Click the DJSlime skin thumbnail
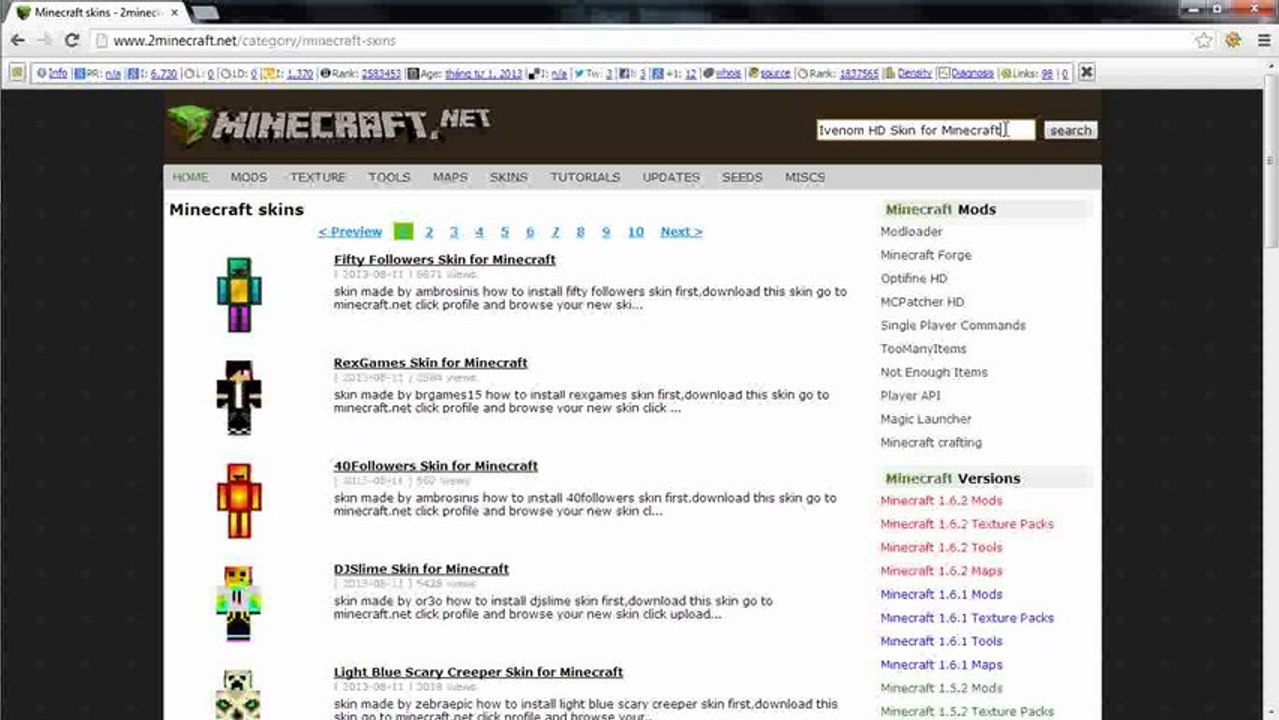The image size is (1279, 720). (x=238, y=603)
